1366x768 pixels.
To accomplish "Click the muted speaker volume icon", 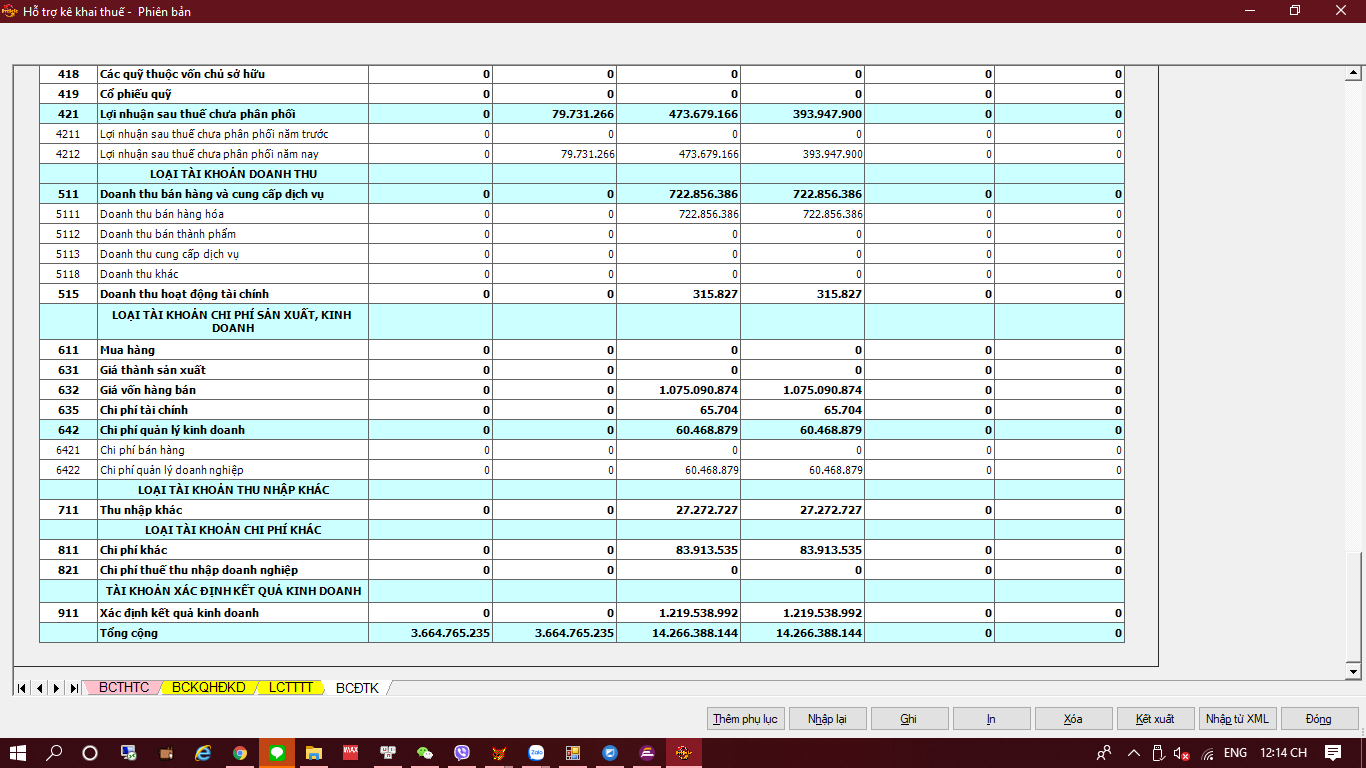I will click(1181, 753).
